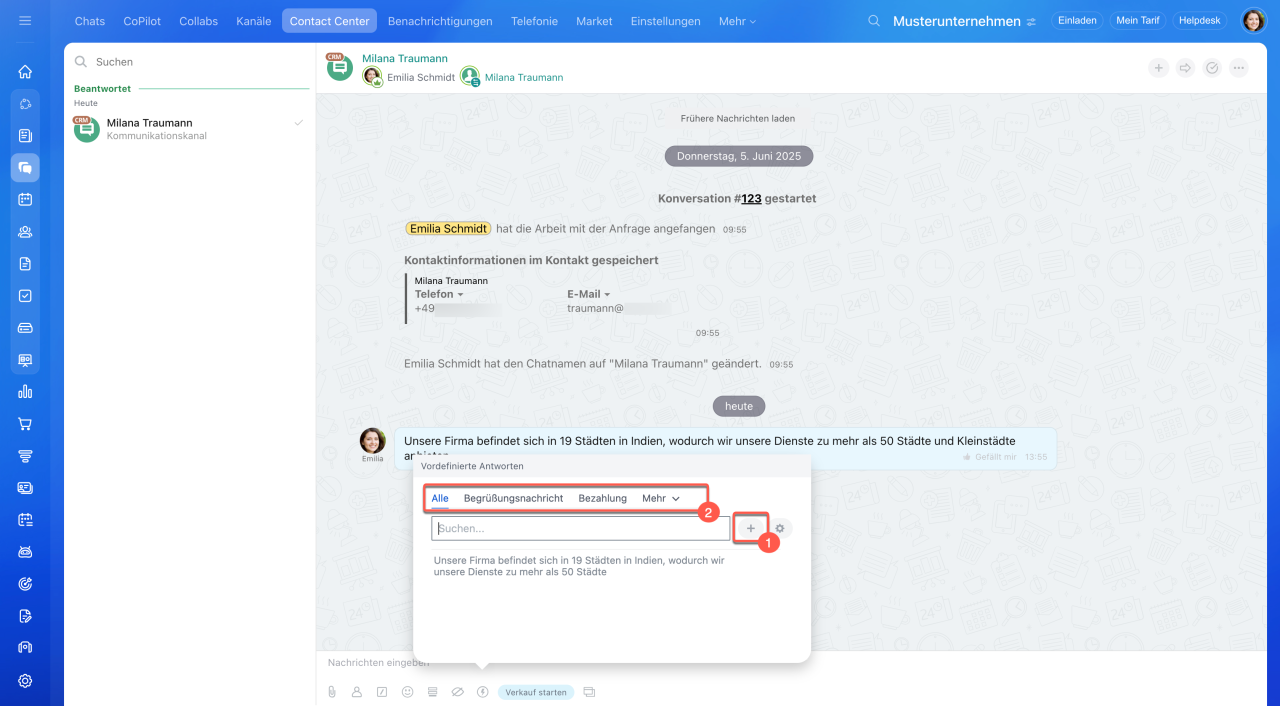Go to the home icon in sidebar
The image size is (1280, 706).
25,71
